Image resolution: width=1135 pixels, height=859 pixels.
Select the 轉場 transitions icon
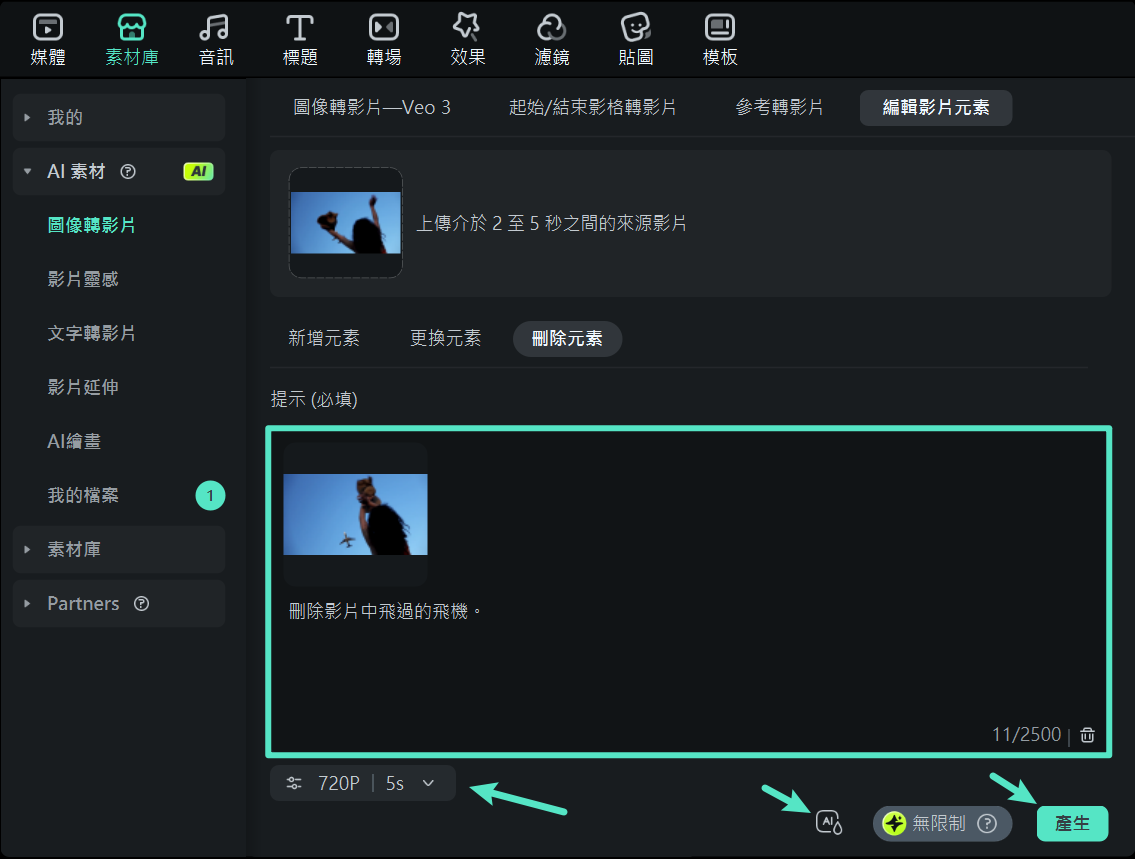(384, 38)
